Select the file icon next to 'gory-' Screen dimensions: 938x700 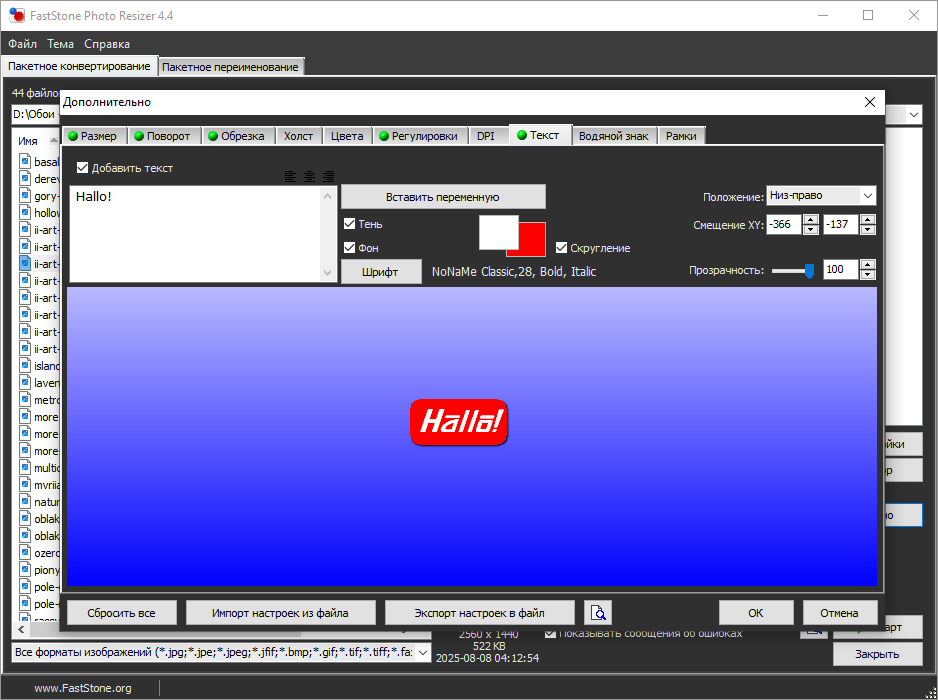pyautogui.click(x=25, y=196)
